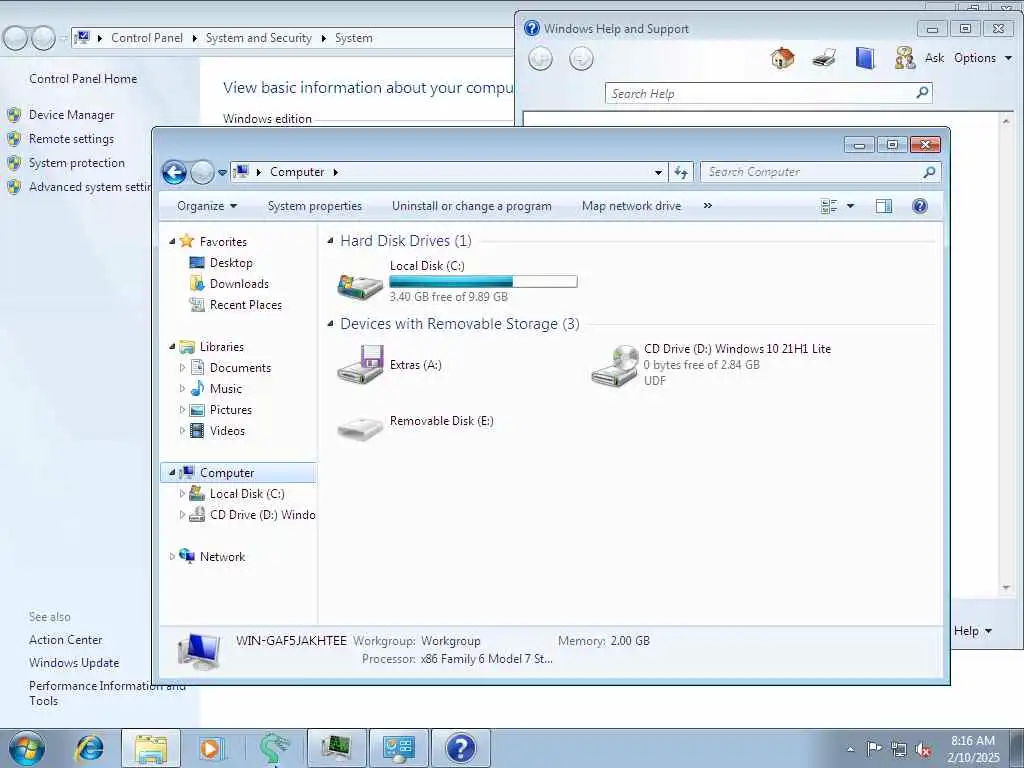This screenshot has height=768, width=1024.
Task: Select Local Disk (C:) drive icon
Action: [x=360, y=285]
